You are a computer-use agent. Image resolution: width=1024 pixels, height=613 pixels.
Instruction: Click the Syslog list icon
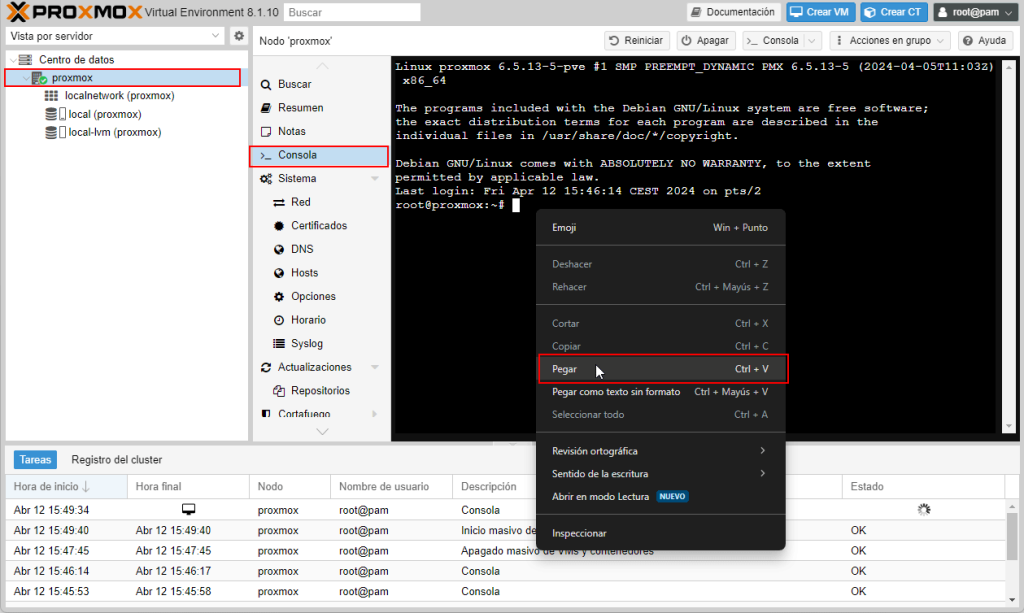pos(279,343)
